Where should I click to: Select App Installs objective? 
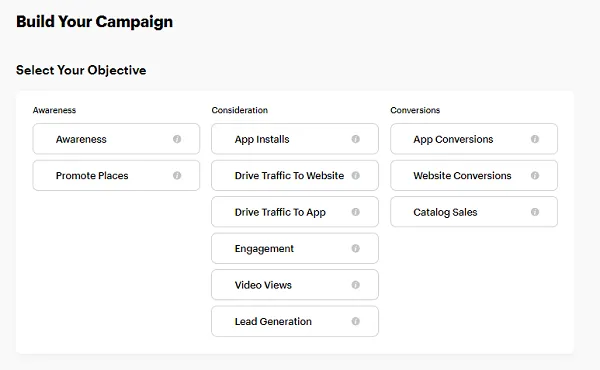pos(295,139)
